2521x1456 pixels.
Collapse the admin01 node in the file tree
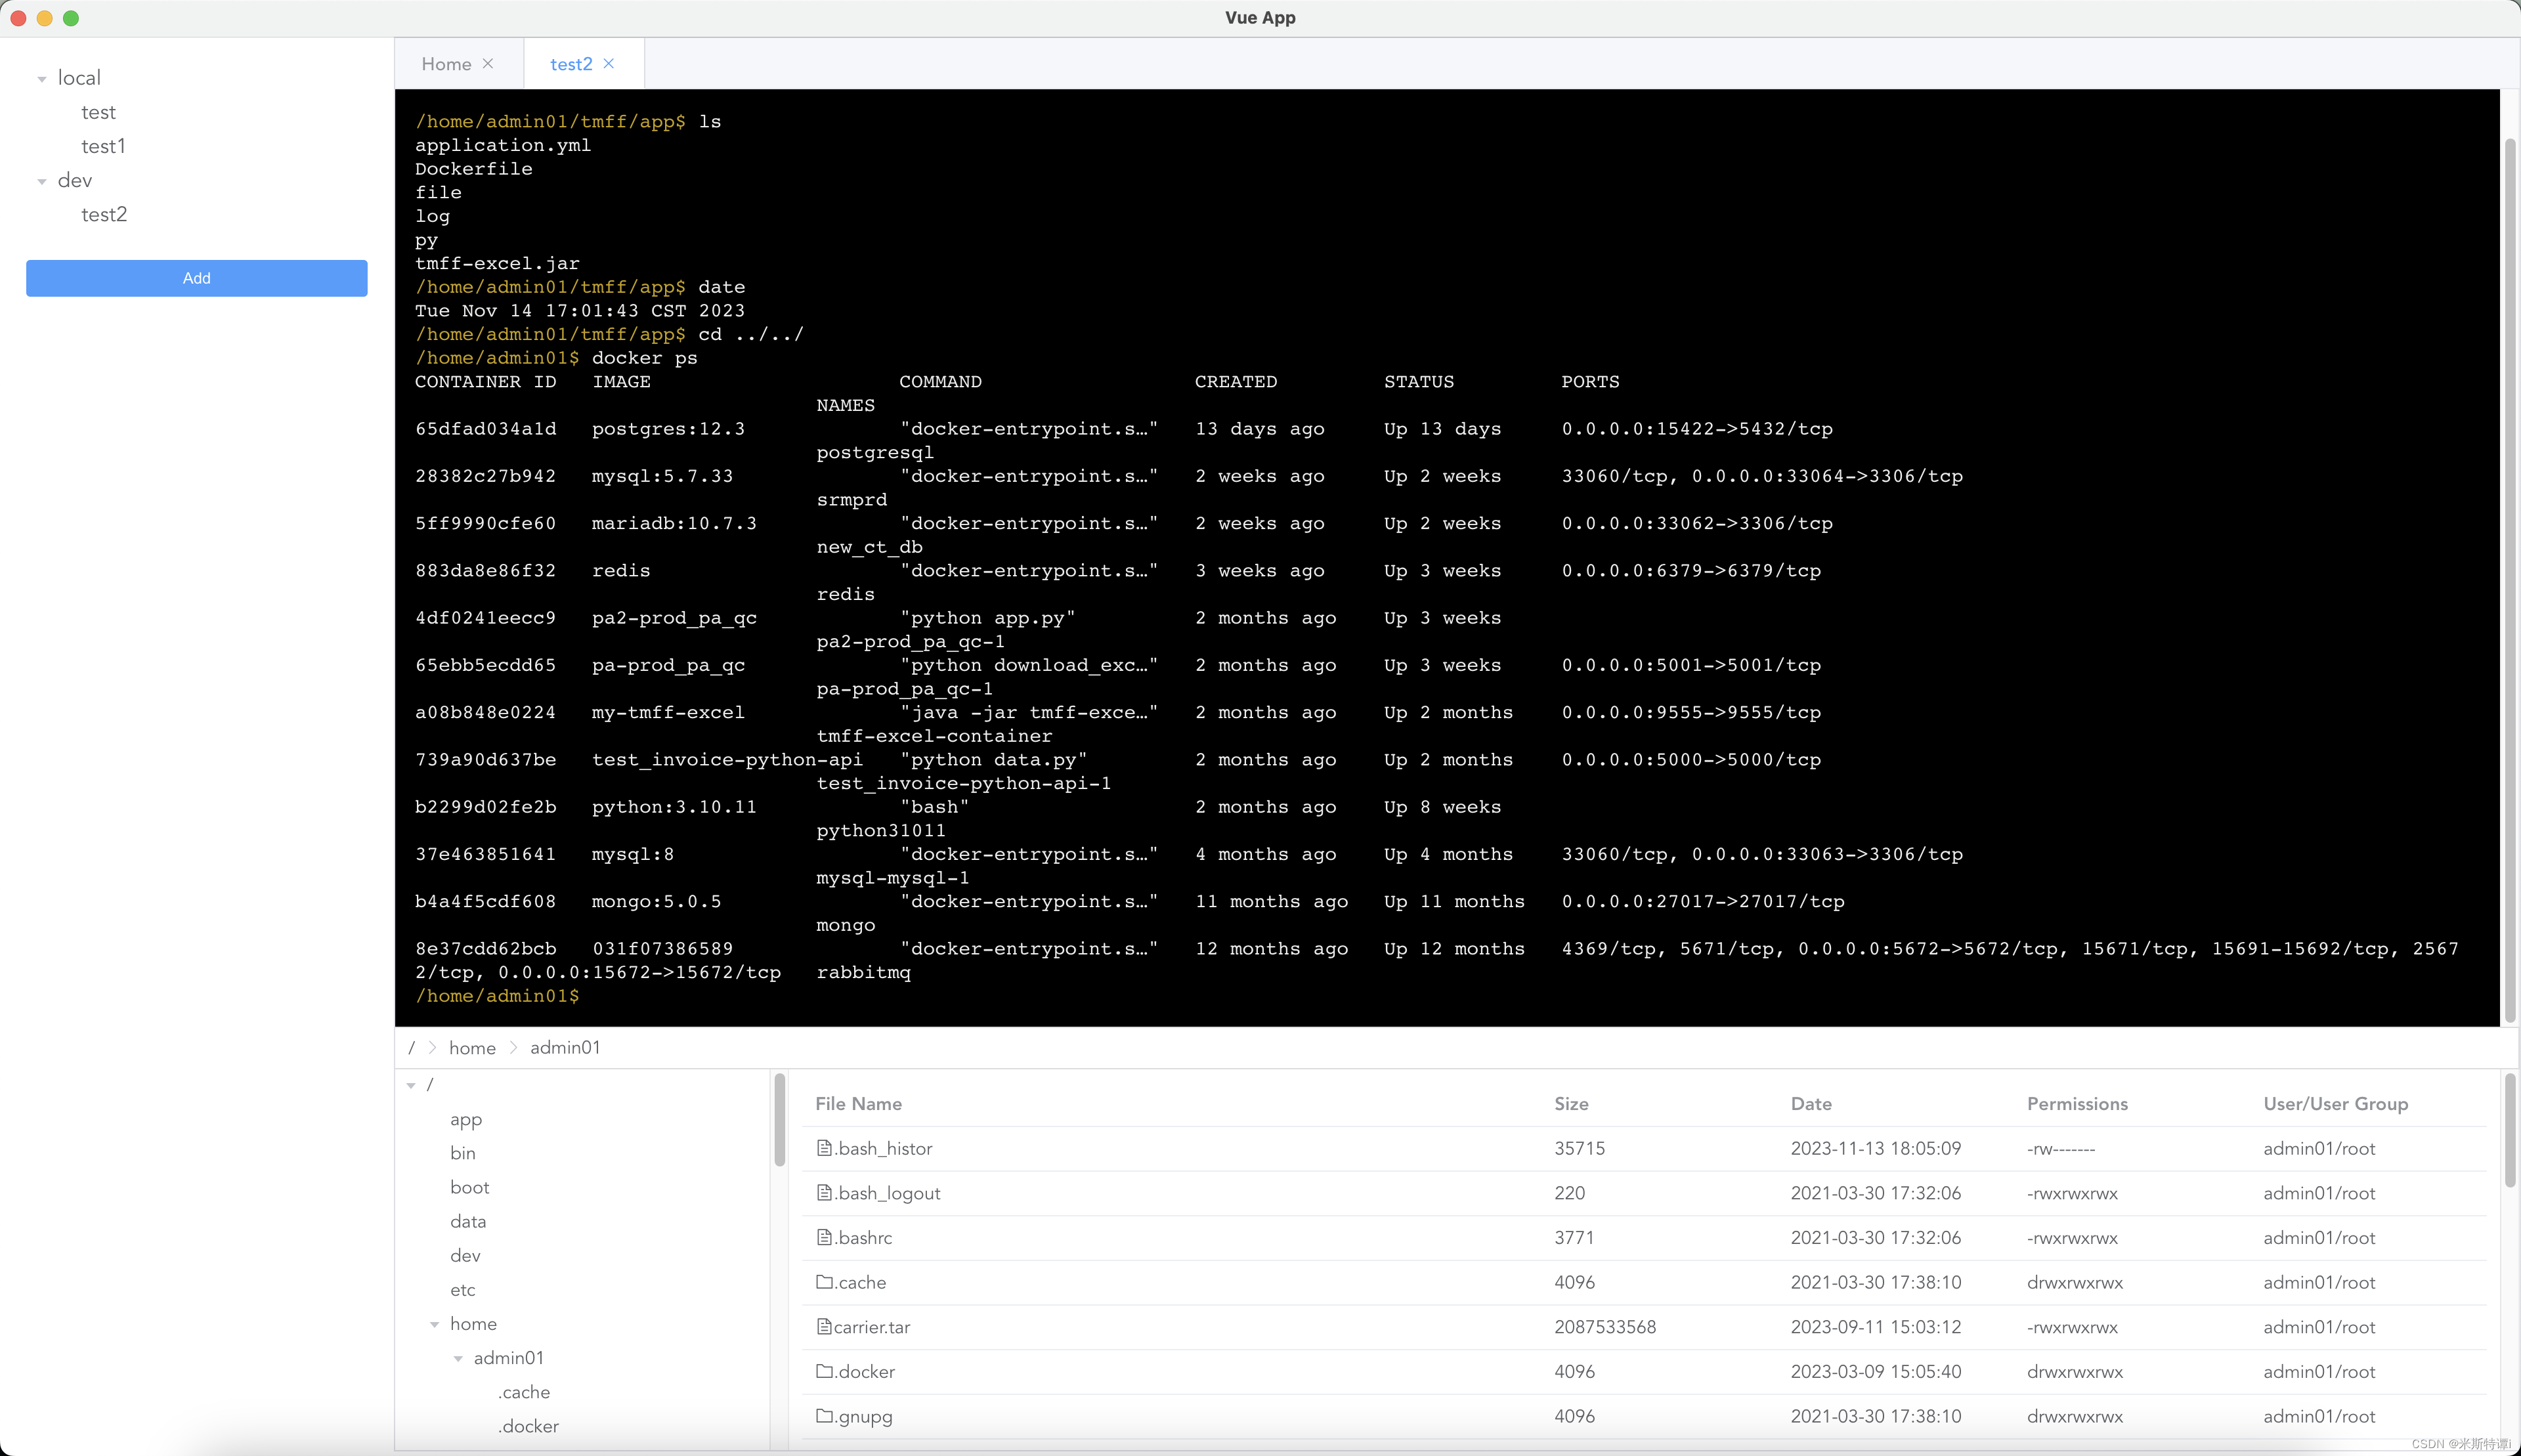[459, 1358]
